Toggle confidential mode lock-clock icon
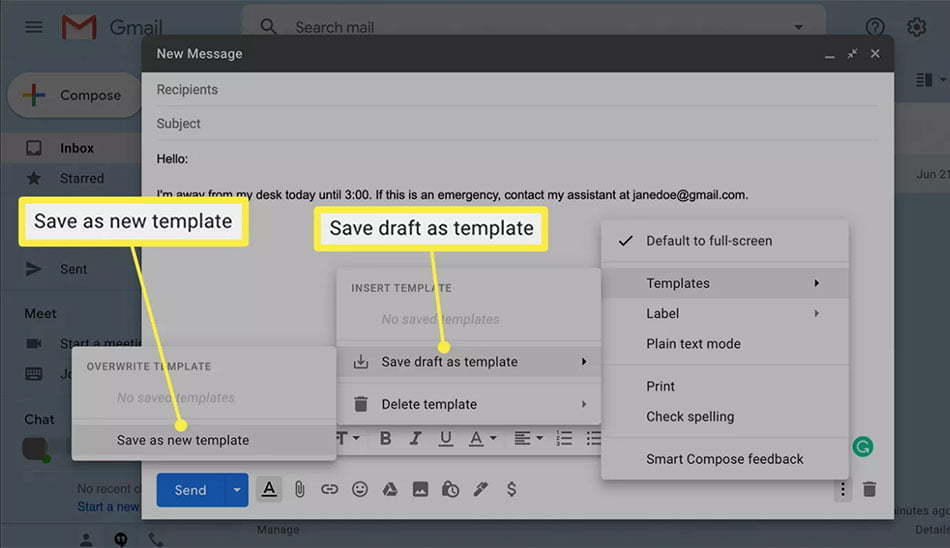 point(450,489)
